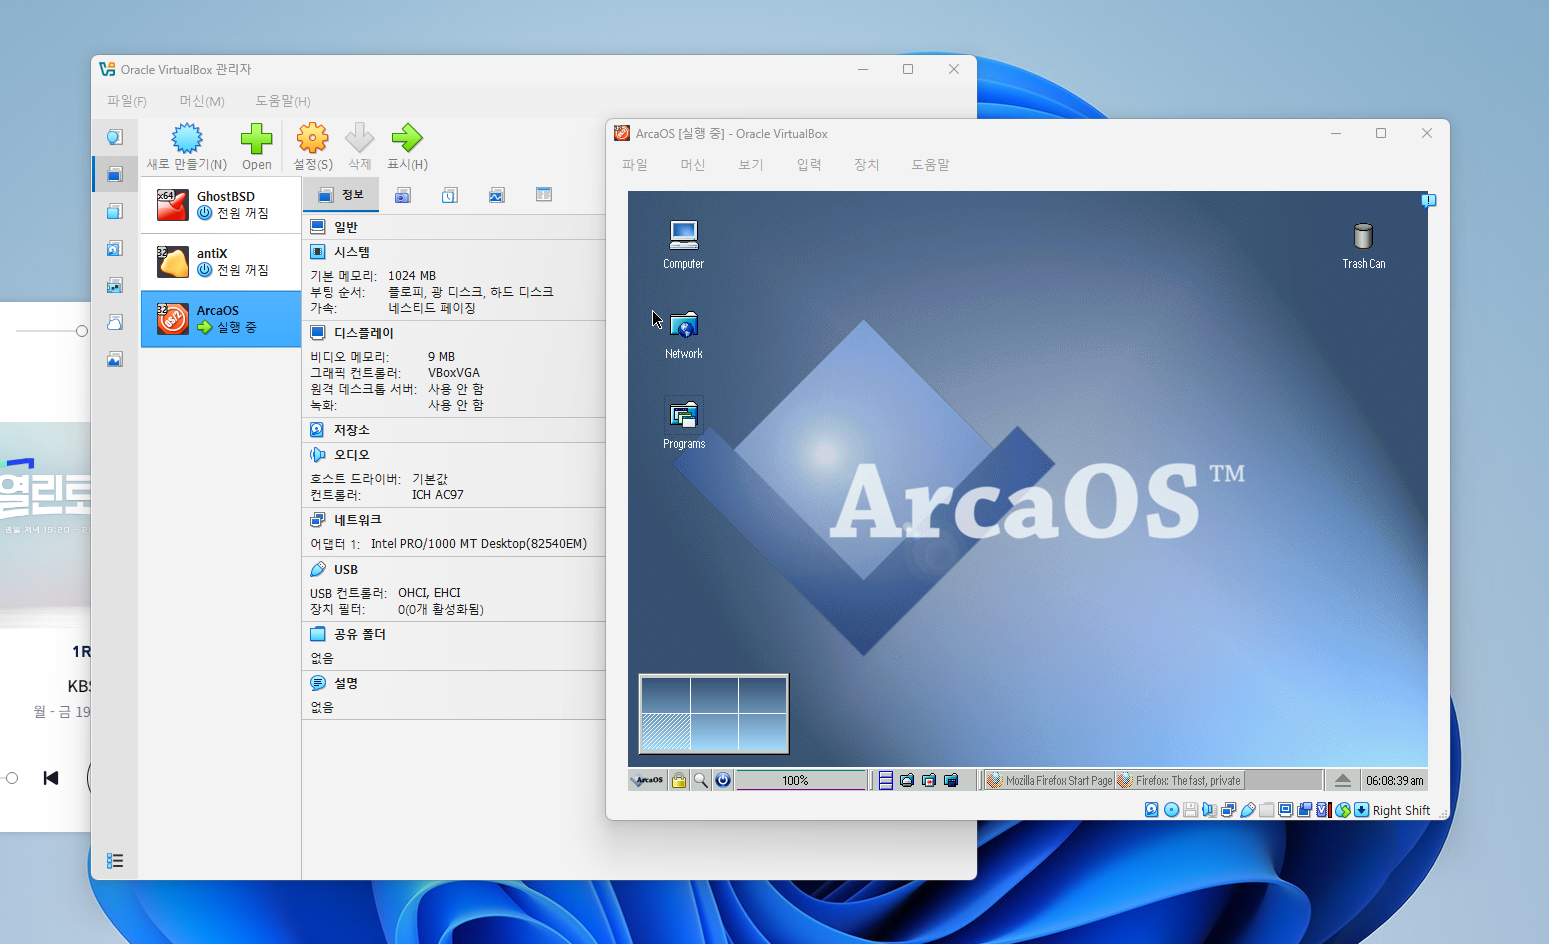Click the 삭제 discard toolbar button

point(359,147)
